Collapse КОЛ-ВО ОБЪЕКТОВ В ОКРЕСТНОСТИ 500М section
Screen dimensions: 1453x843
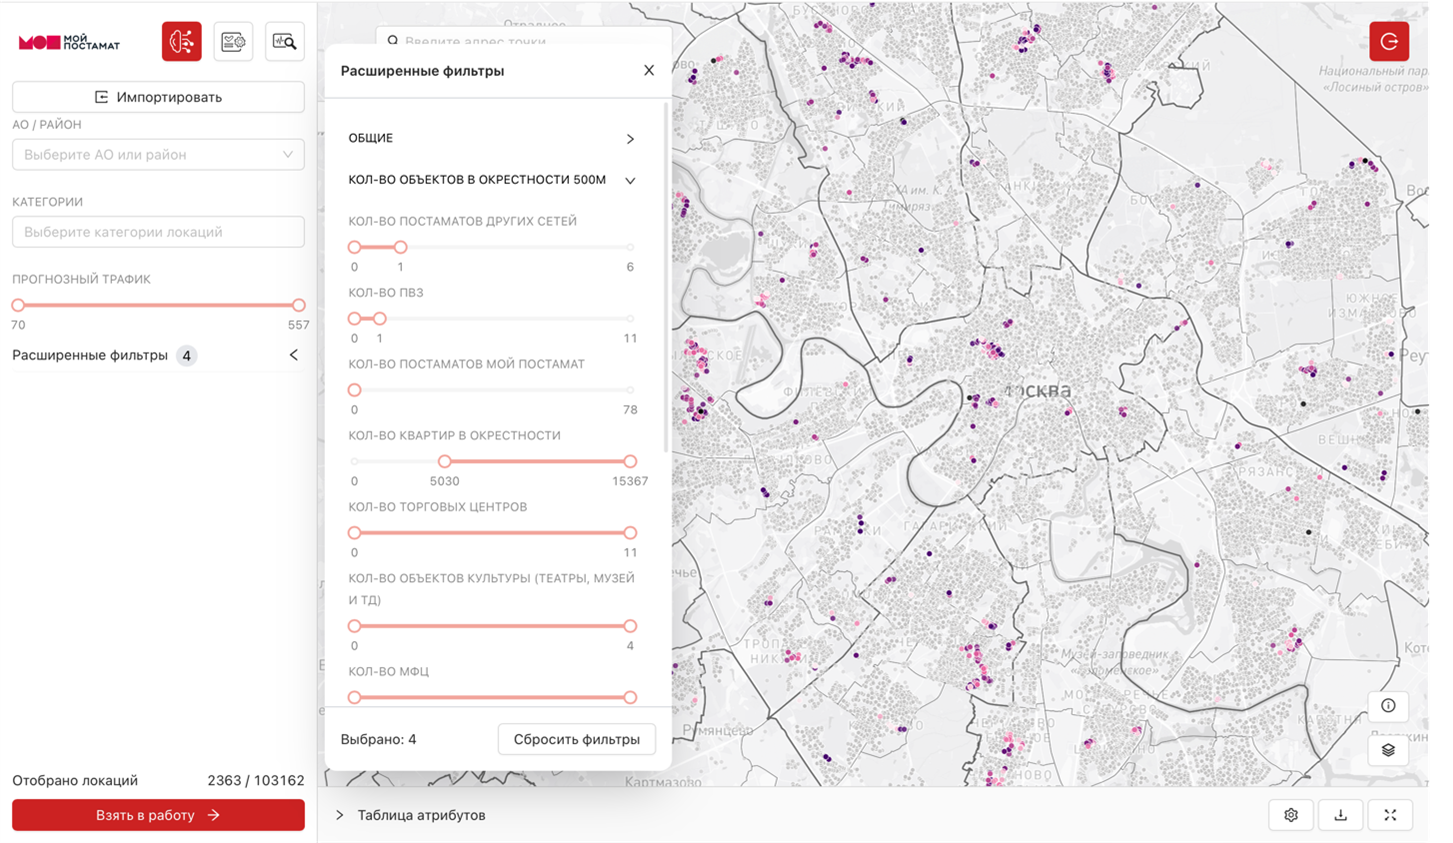point(630,181)
